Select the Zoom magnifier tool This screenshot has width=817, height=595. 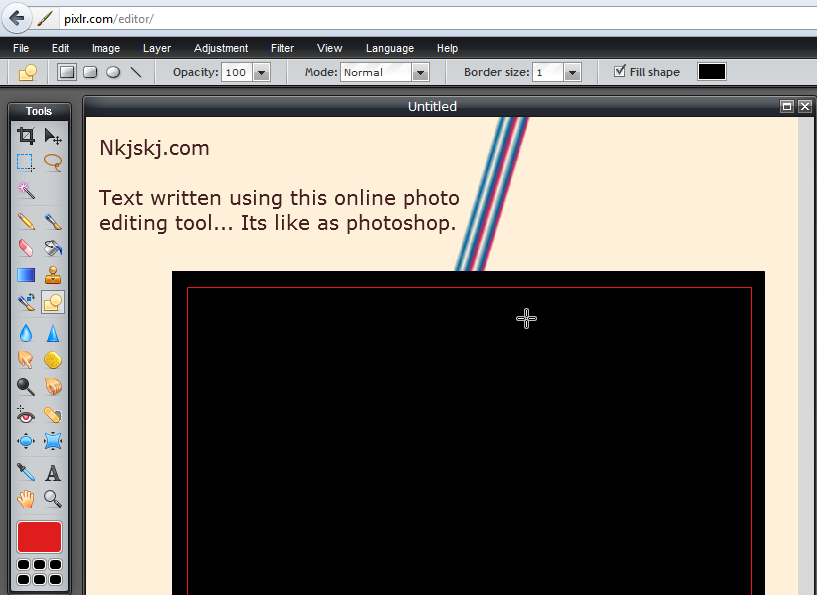pyautogui.click(x=53, y=498)
